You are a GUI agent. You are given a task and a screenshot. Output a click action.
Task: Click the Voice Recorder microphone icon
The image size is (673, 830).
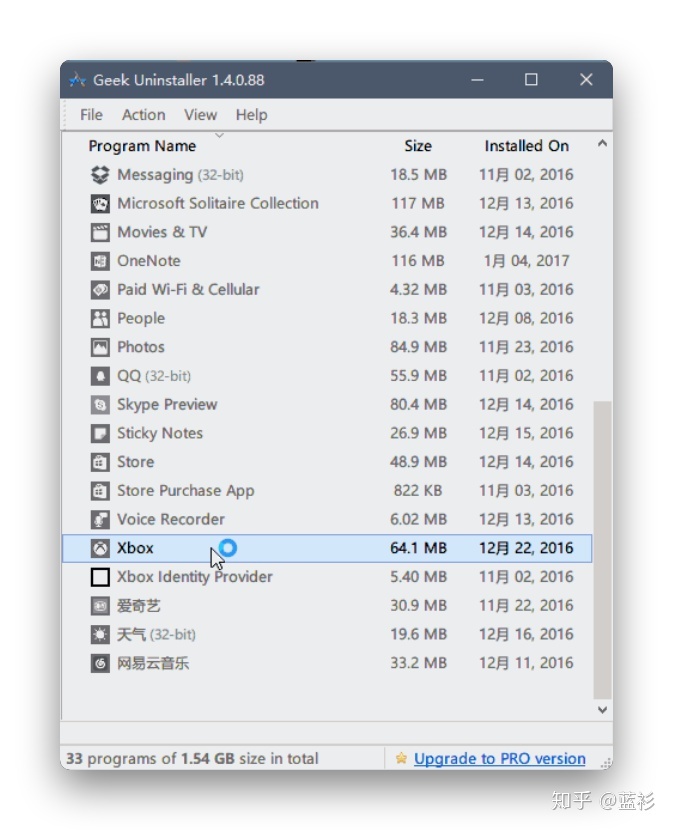point(100,520)
